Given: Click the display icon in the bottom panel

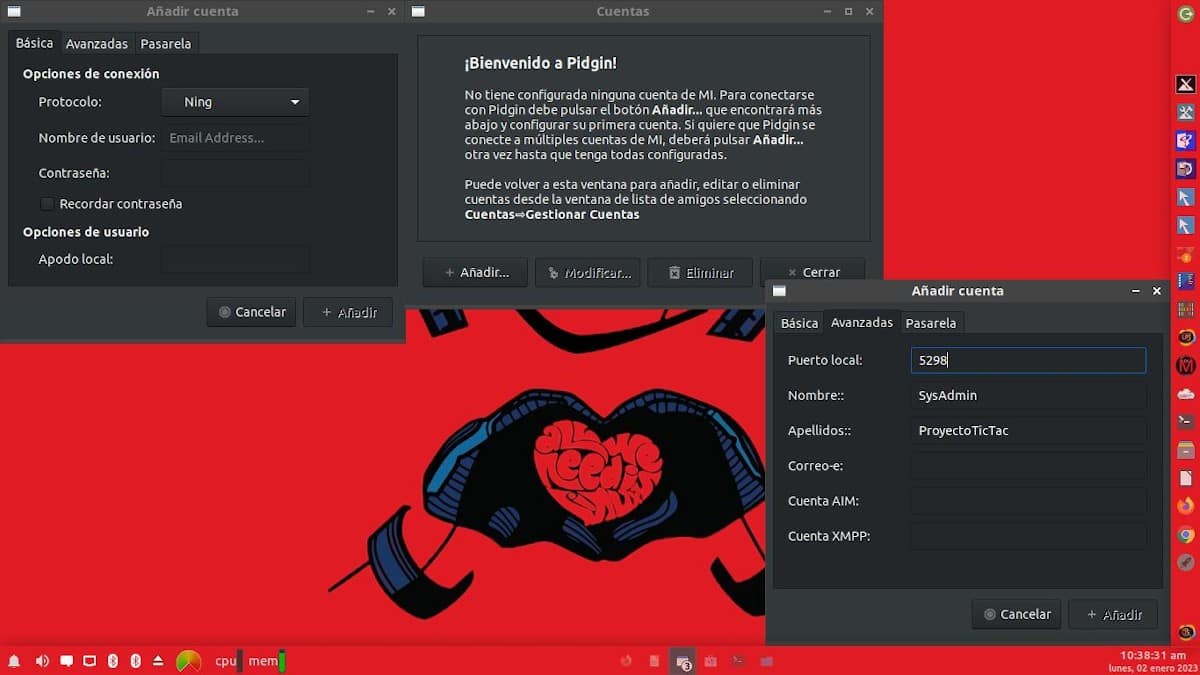Looking at the screenshot, I should 89,661.
